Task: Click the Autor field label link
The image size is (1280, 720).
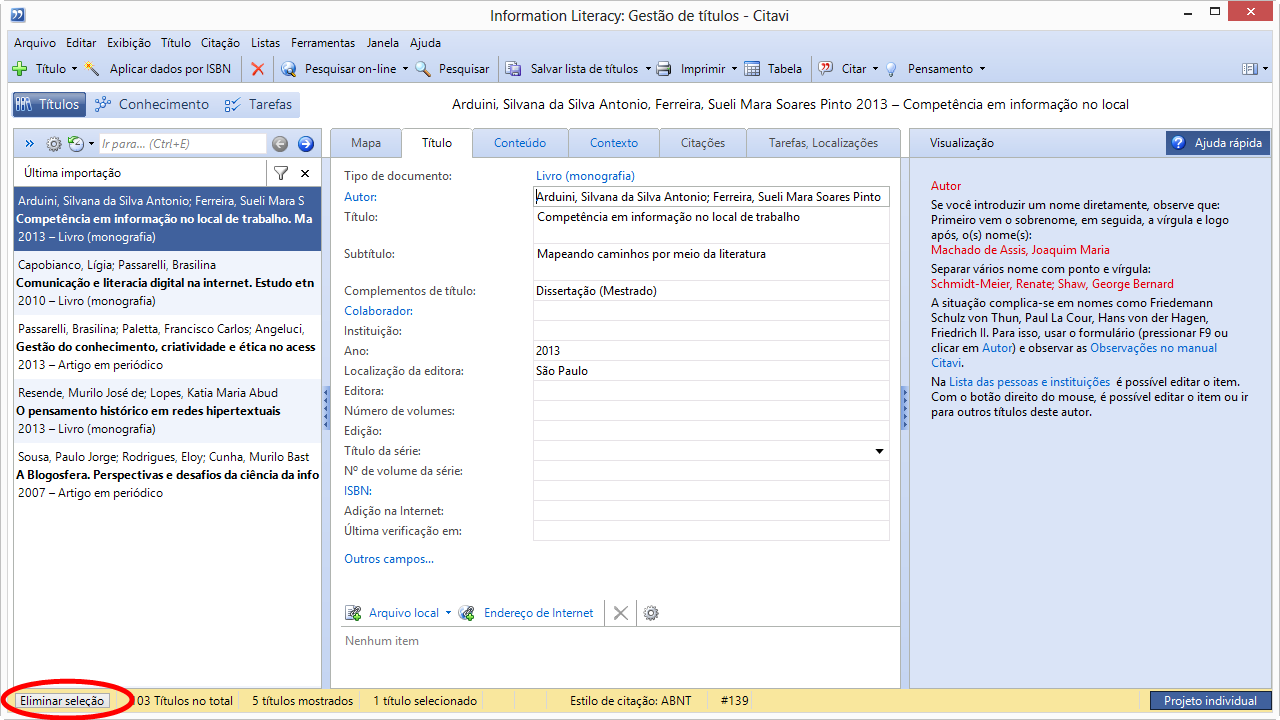Action: 360,197
